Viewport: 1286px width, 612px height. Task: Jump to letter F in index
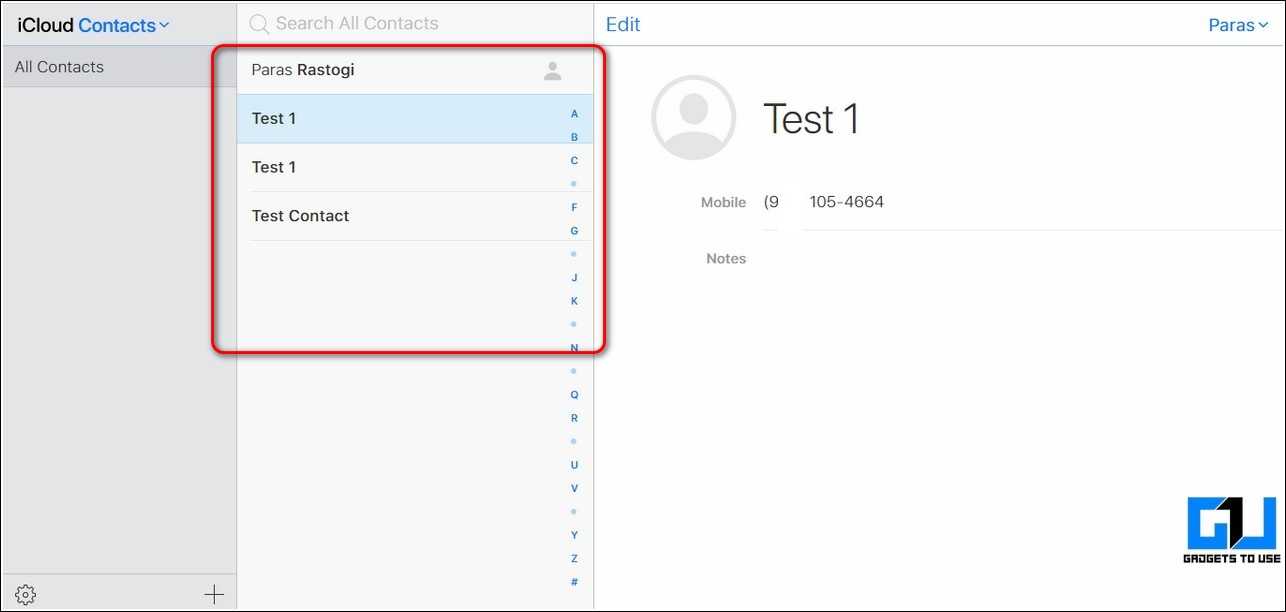point(574,207)
